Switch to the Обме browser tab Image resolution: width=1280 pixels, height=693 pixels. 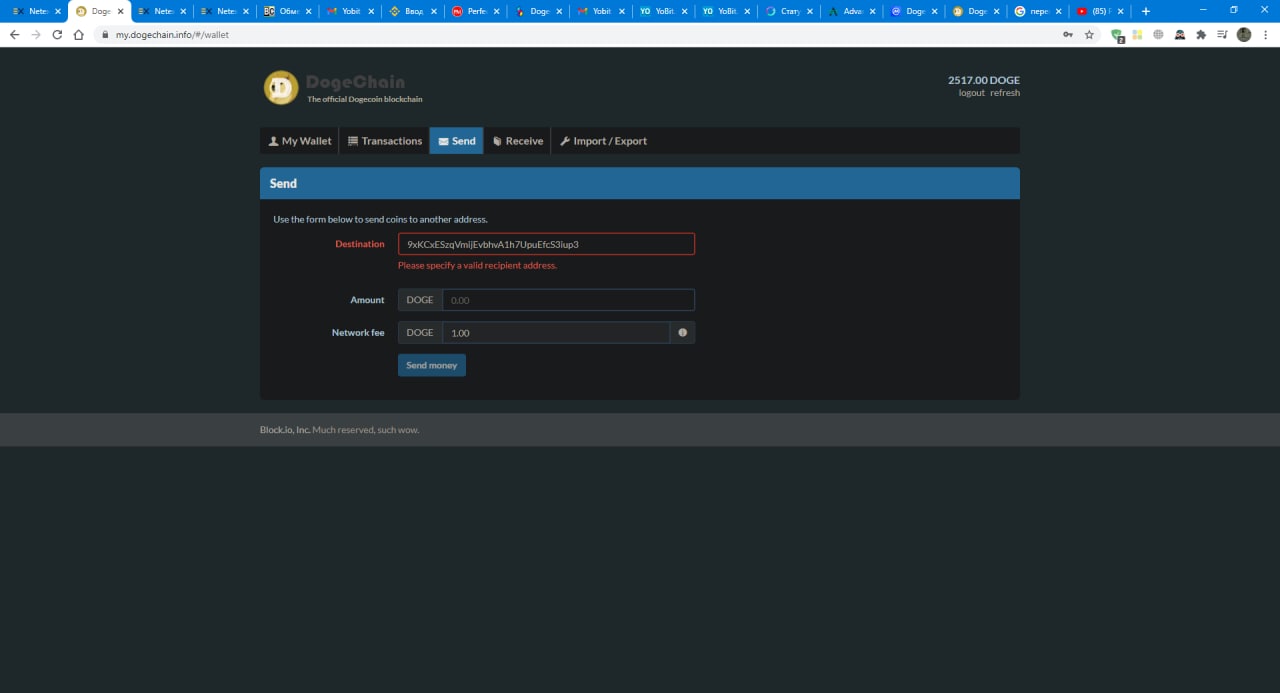click(287, 11)
